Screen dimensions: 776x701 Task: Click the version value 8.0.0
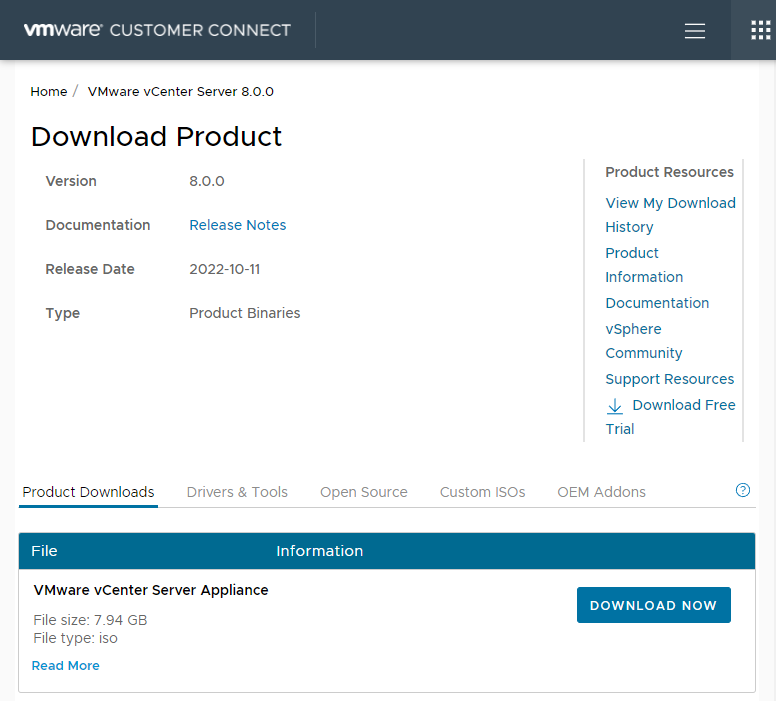[x=207, y=181]
